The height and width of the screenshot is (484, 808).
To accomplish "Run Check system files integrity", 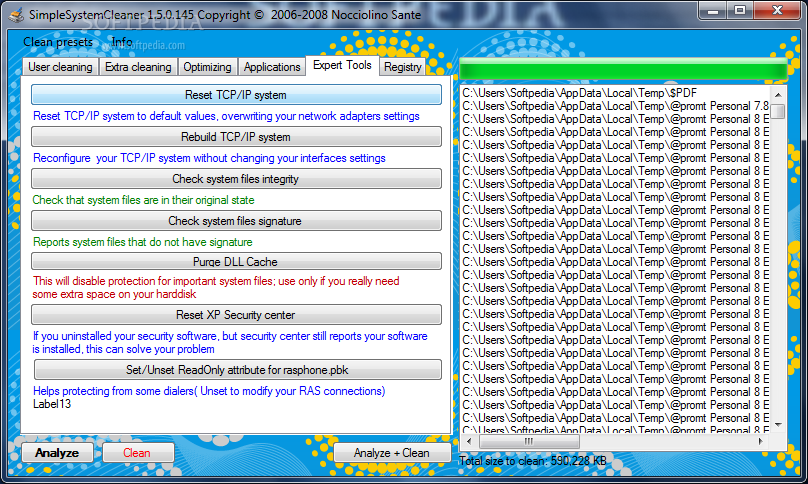I will (x=236, y=179).
